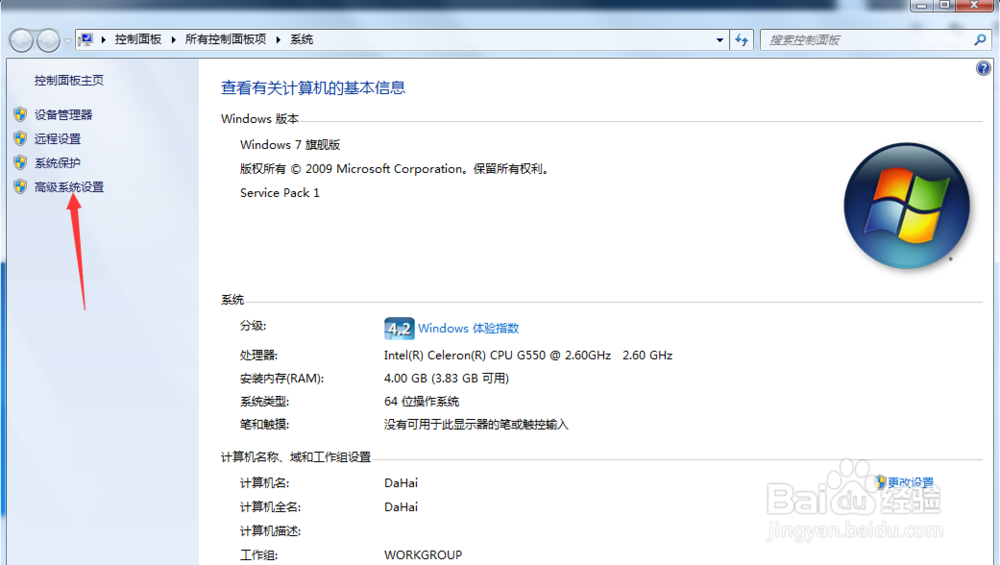The width and height of the screenshot is (1000, 565).
Task: Click the Service Pack 1 text
Action: [x=279, y=193]
